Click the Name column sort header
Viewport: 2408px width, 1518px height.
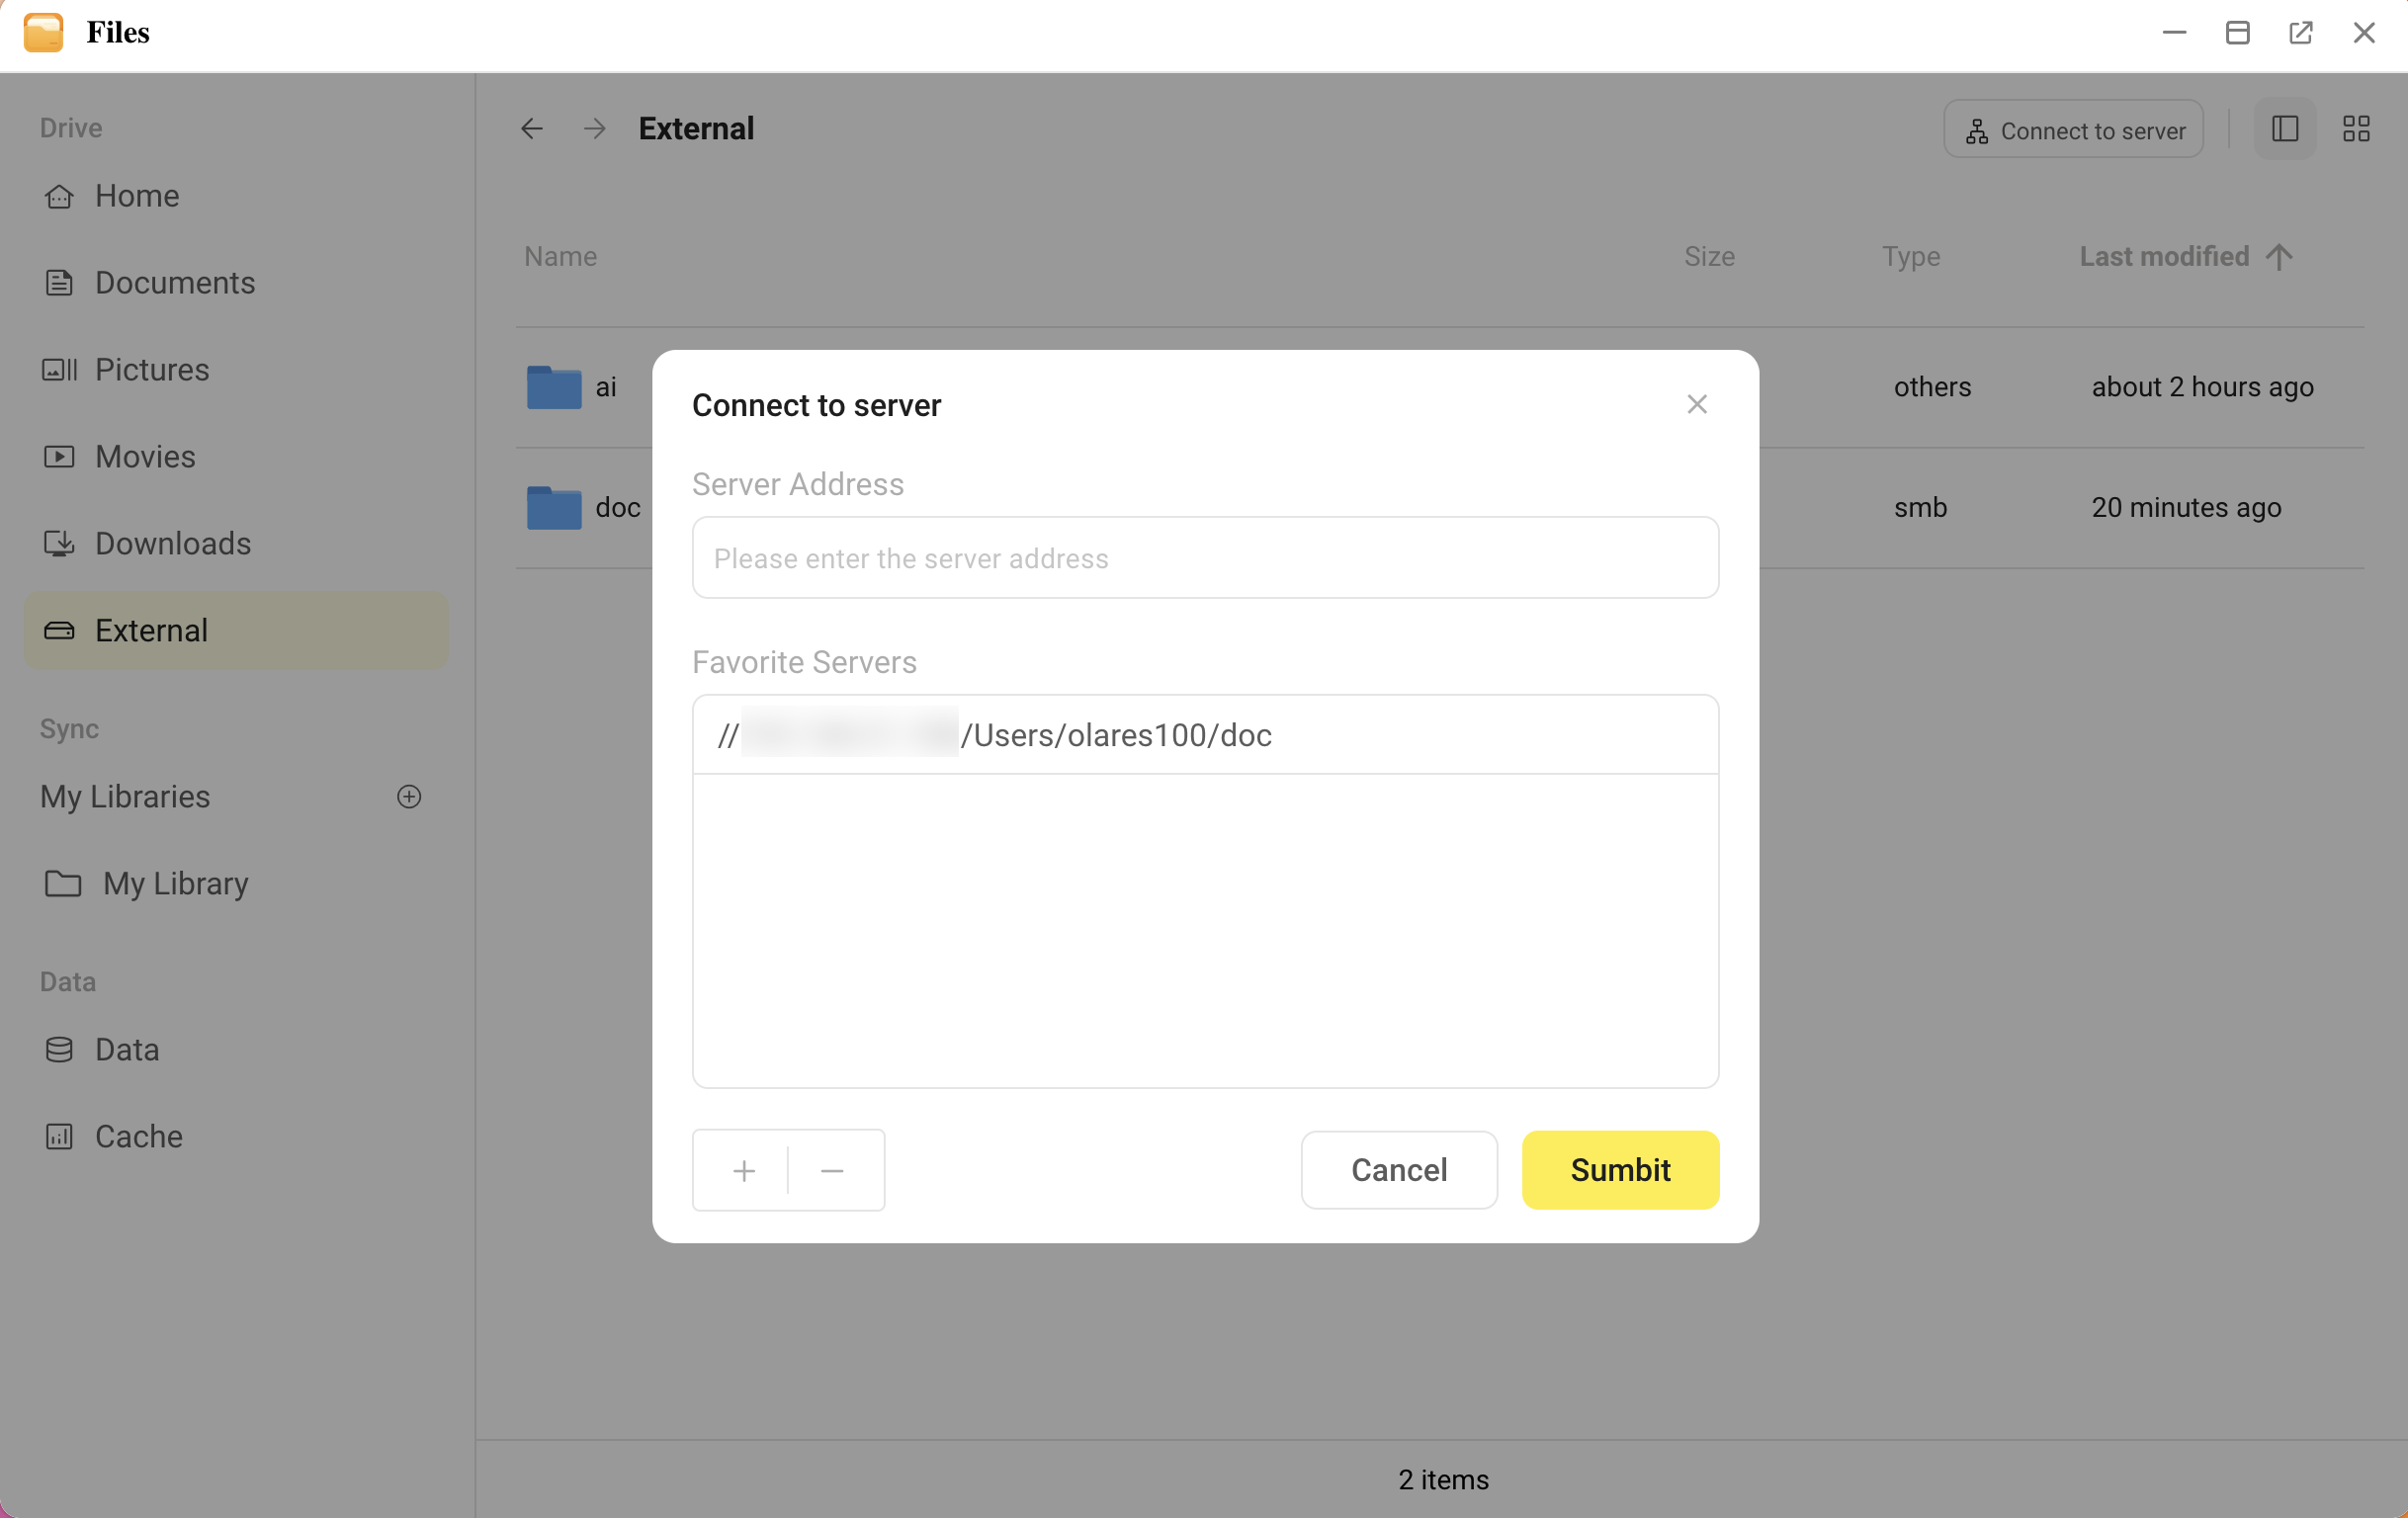(559, 255)
